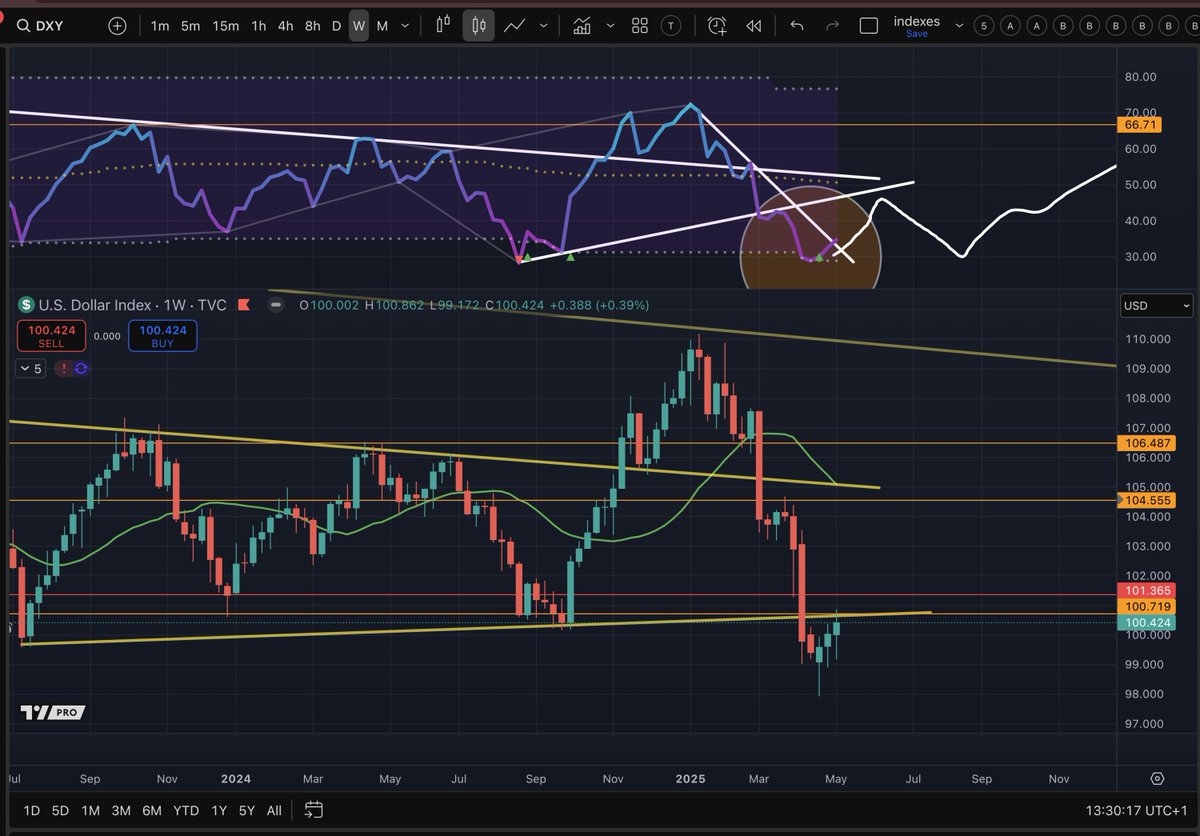
Task: Open the line type dropdown beside the trend icon
Action: [544, 25]
